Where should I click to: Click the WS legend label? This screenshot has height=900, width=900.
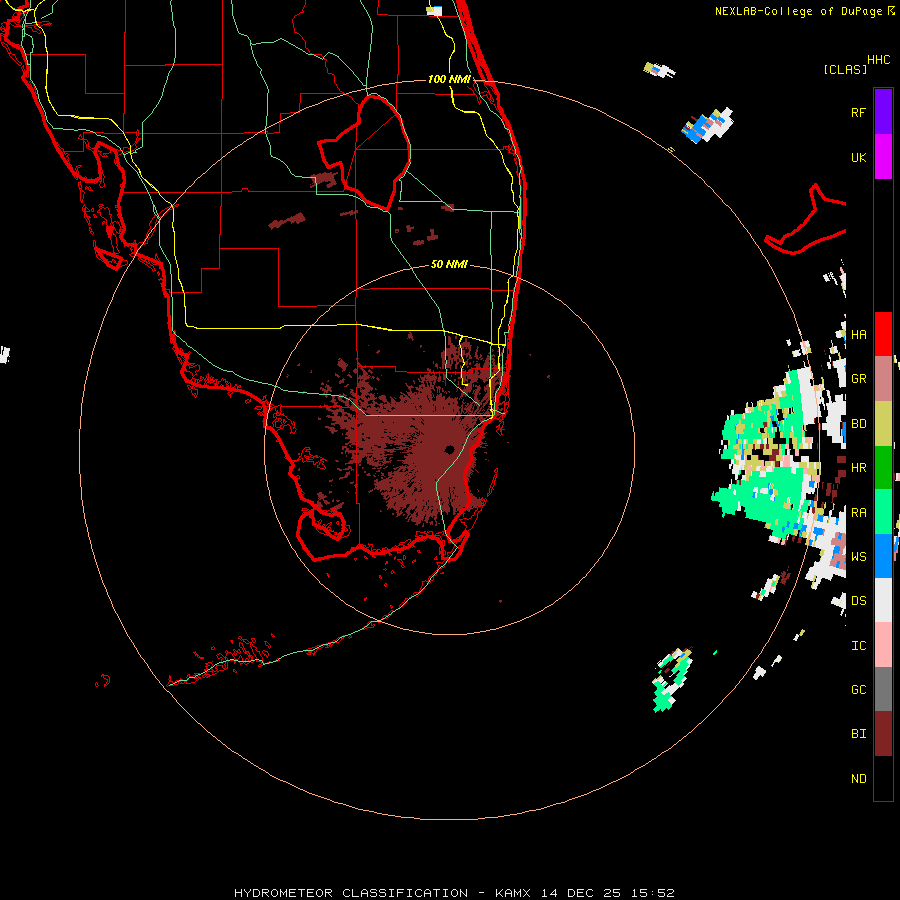pos(858,556)
